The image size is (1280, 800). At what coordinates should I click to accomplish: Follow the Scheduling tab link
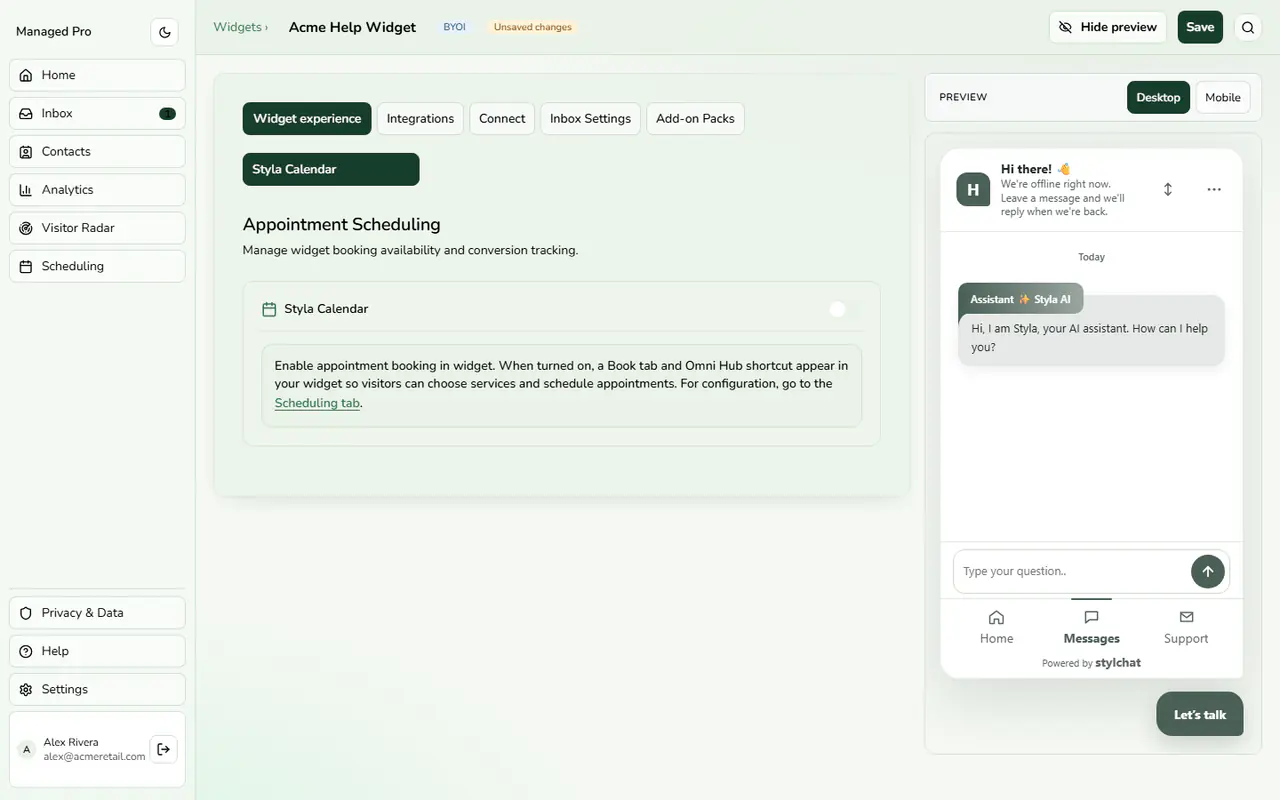pyautogui.click(x=317, y=403)
